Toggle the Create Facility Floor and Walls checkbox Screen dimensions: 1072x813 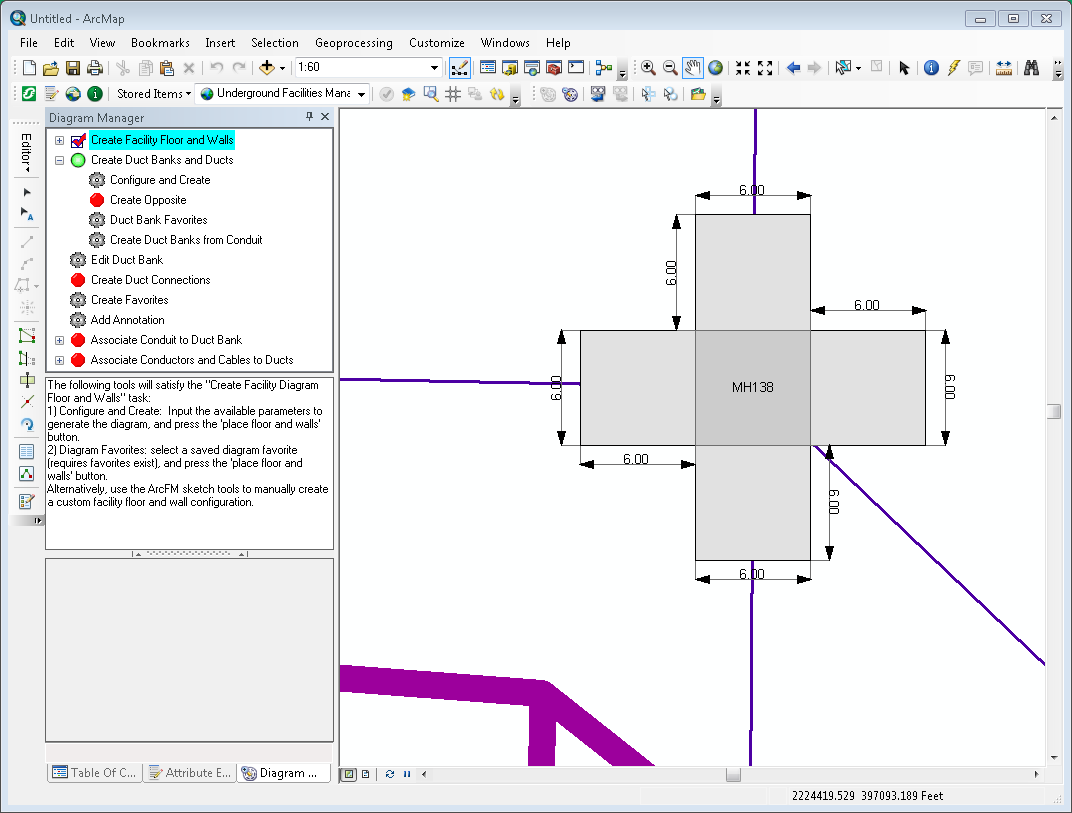coord(78,140)
